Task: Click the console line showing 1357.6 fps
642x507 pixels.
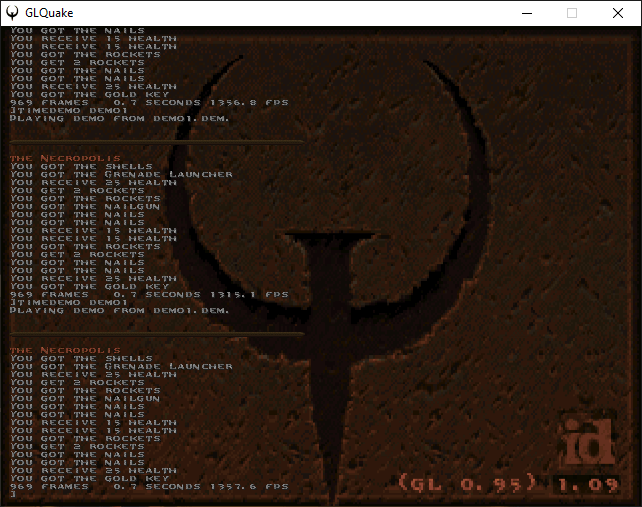Action: click(149, 487)
